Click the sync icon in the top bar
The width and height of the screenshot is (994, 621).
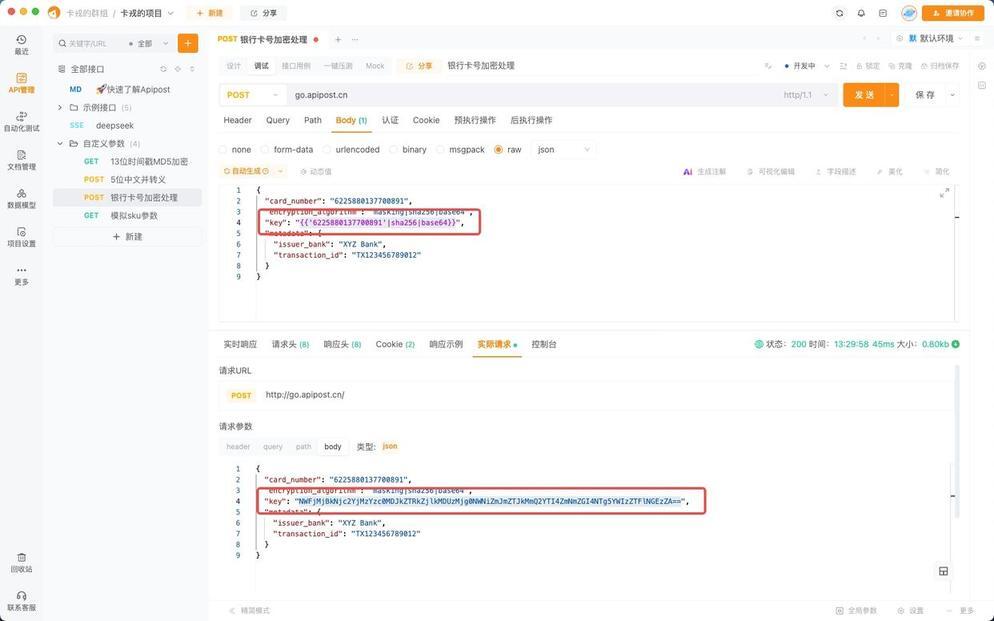point(839,13)
